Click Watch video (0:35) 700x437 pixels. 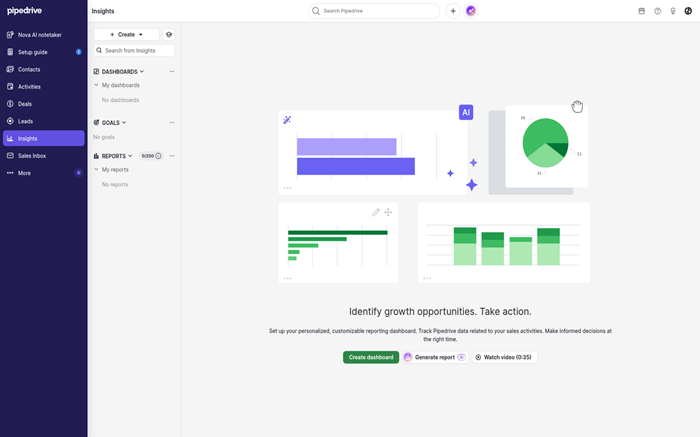504,357
